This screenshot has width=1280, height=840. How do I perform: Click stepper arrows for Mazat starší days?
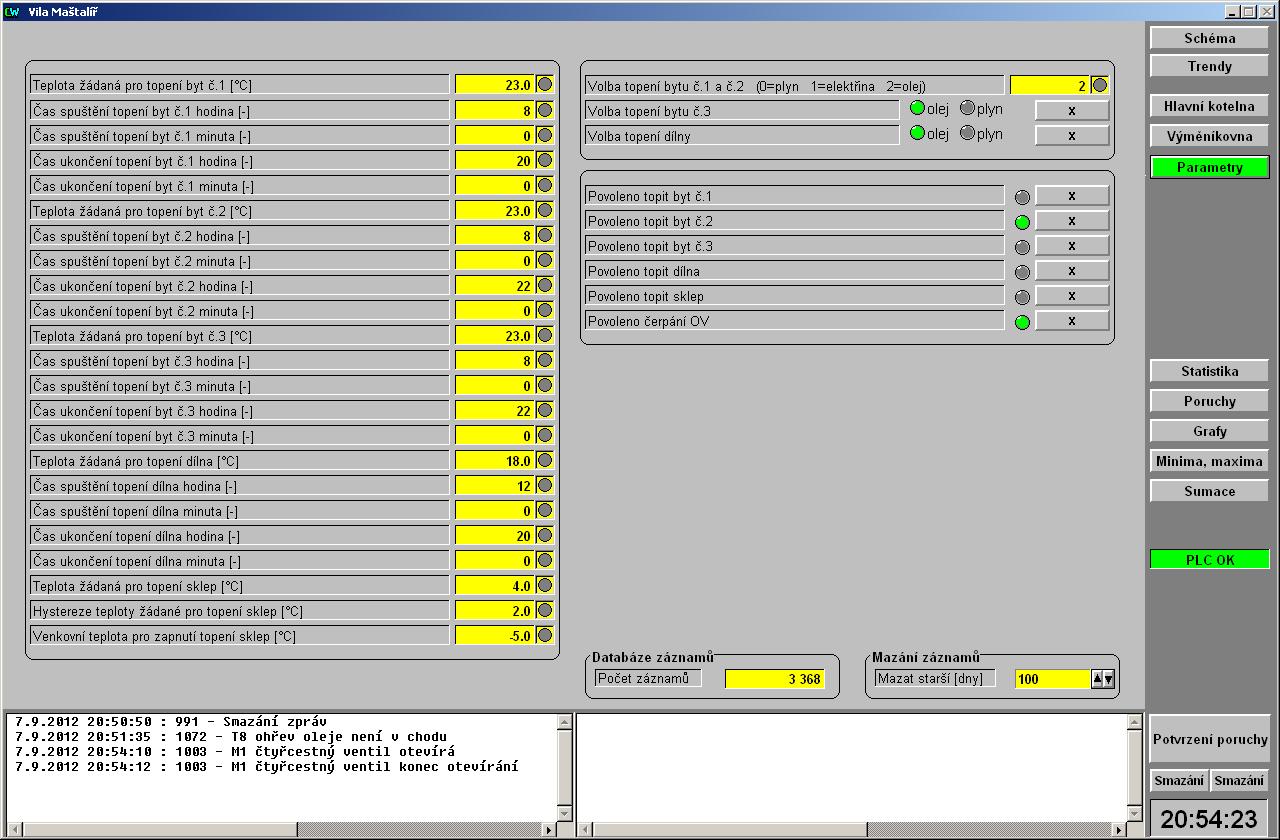click(x=1102, y=679)
